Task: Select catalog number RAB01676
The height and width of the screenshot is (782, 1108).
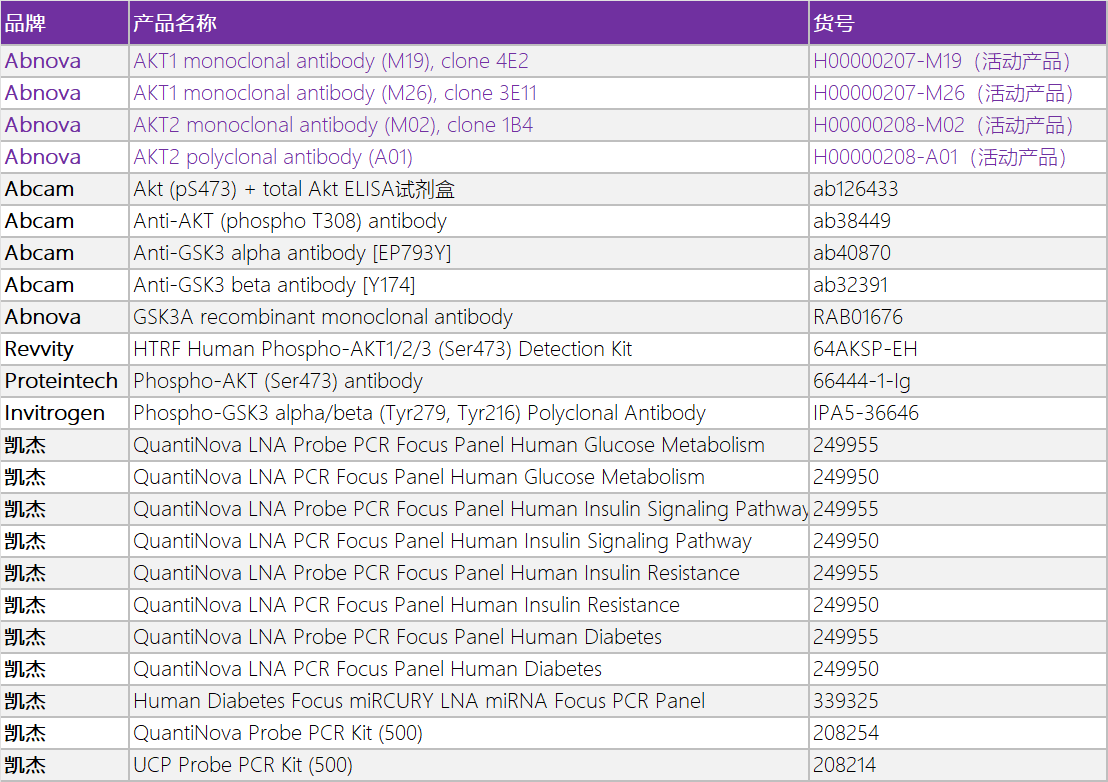Action: pos(958,317)
